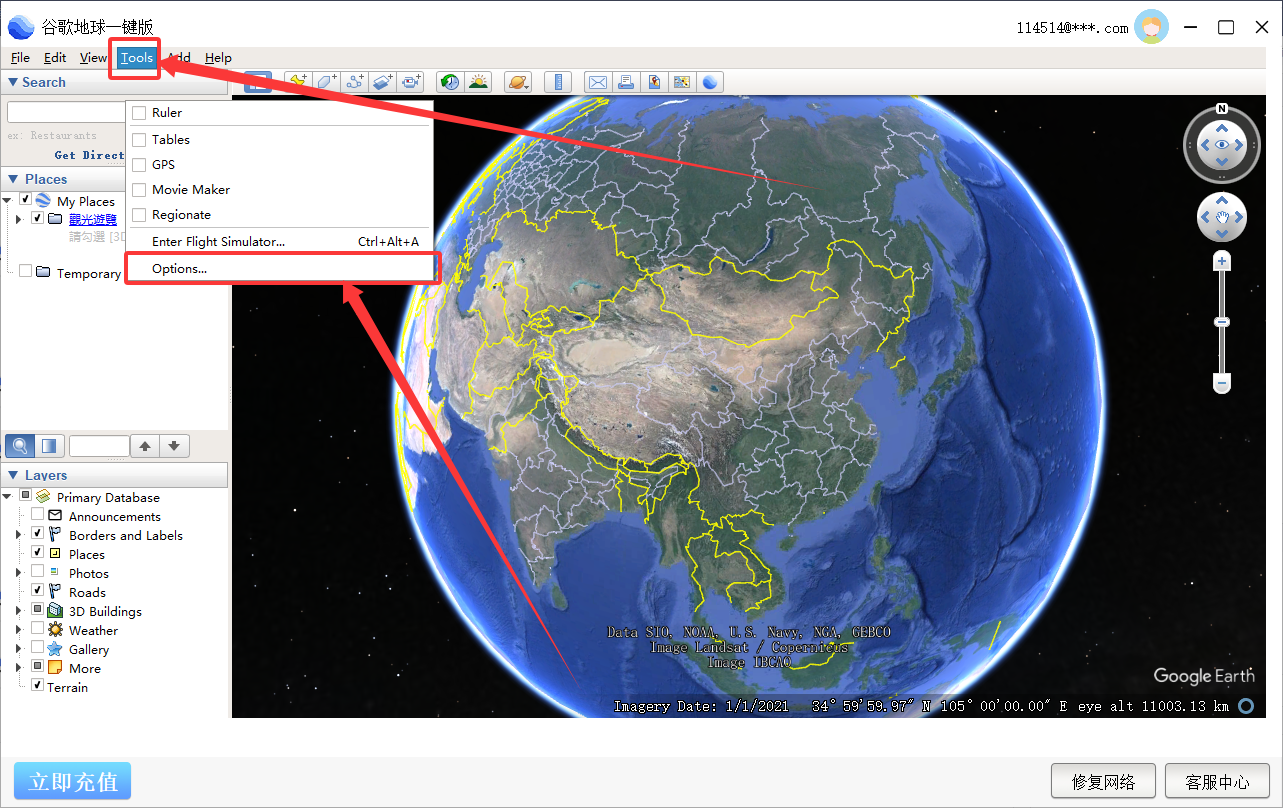Click the user avatar icon in title bar
This screenshot has width=1283, height=808.
(1151, 27)
